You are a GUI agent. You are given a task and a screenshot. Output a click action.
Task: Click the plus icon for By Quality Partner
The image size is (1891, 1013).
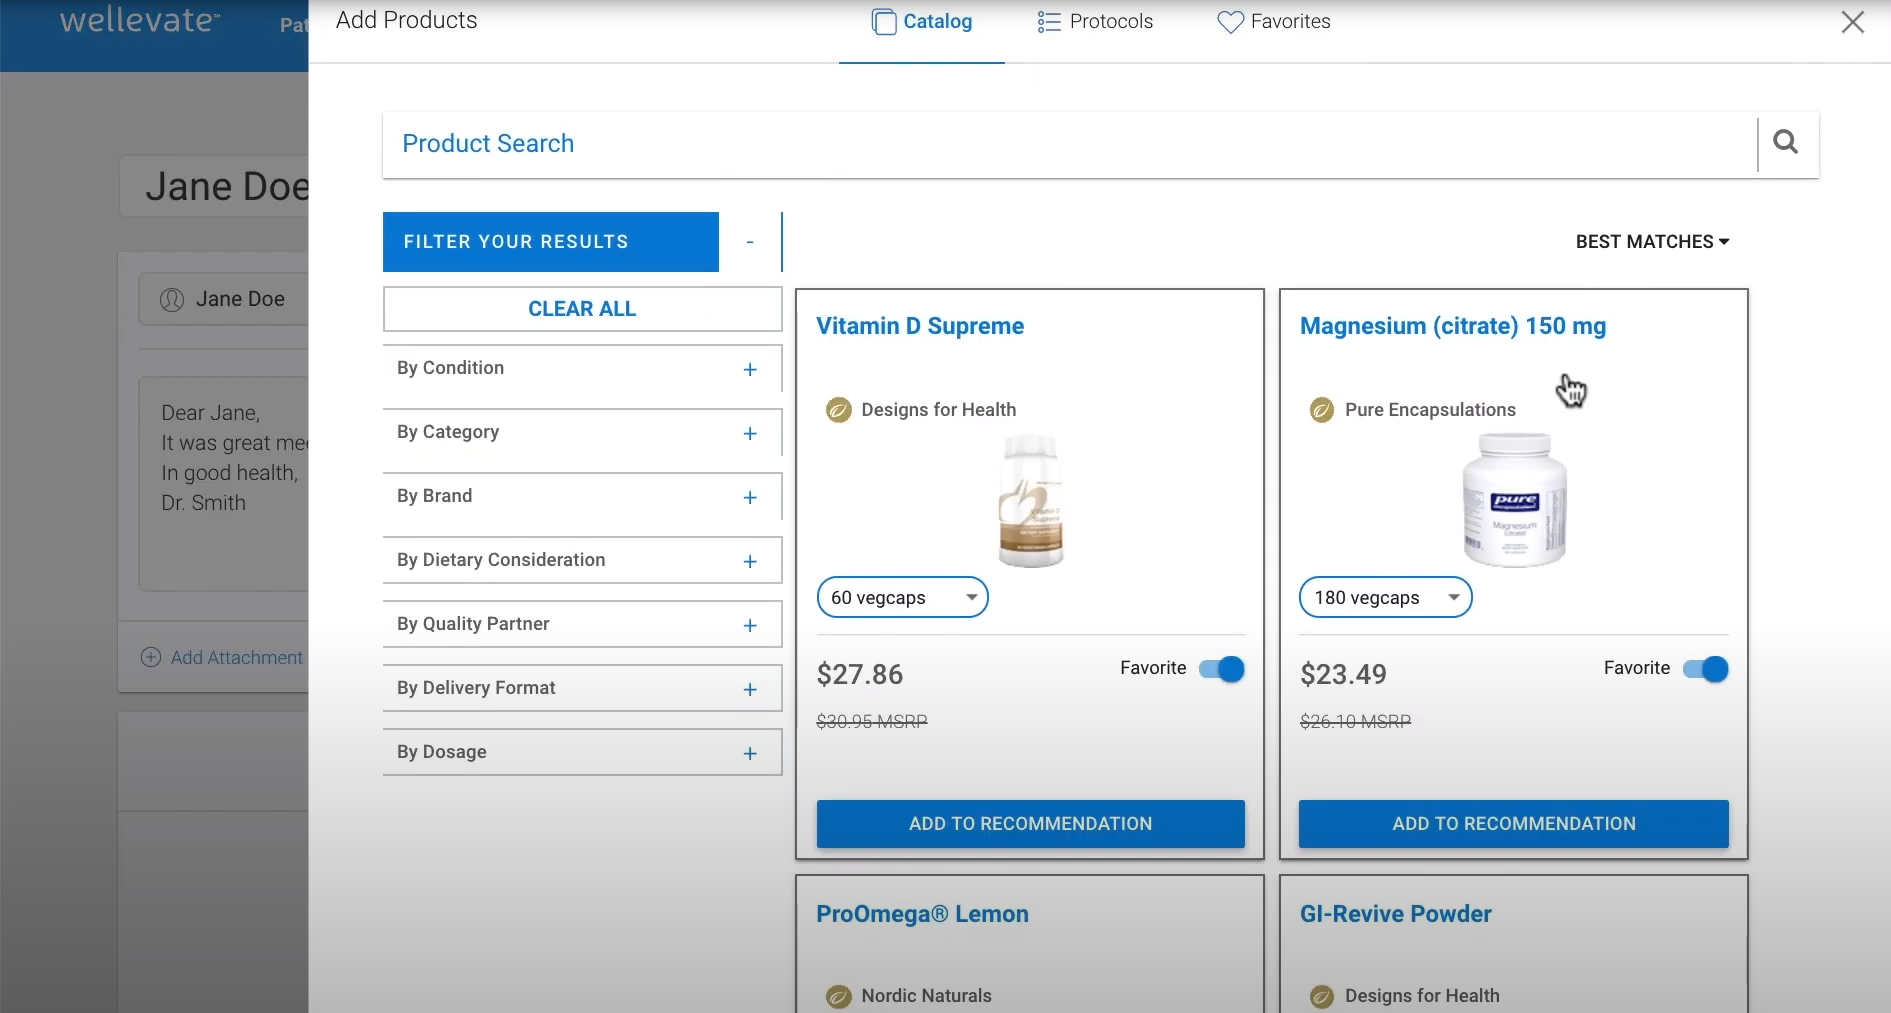750,626
